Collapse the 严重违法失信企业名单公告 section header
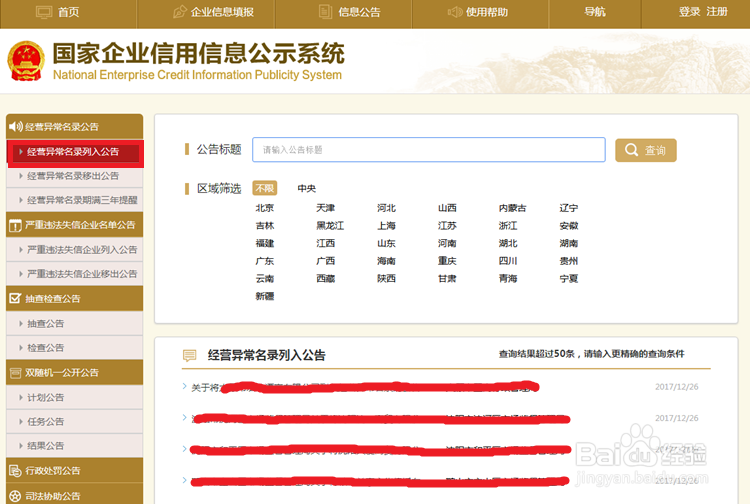 point(75,225)
